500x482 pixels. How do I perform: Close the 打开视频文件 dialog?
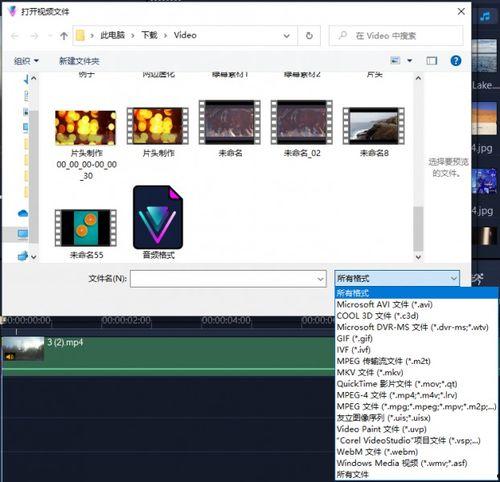point(461,12)
